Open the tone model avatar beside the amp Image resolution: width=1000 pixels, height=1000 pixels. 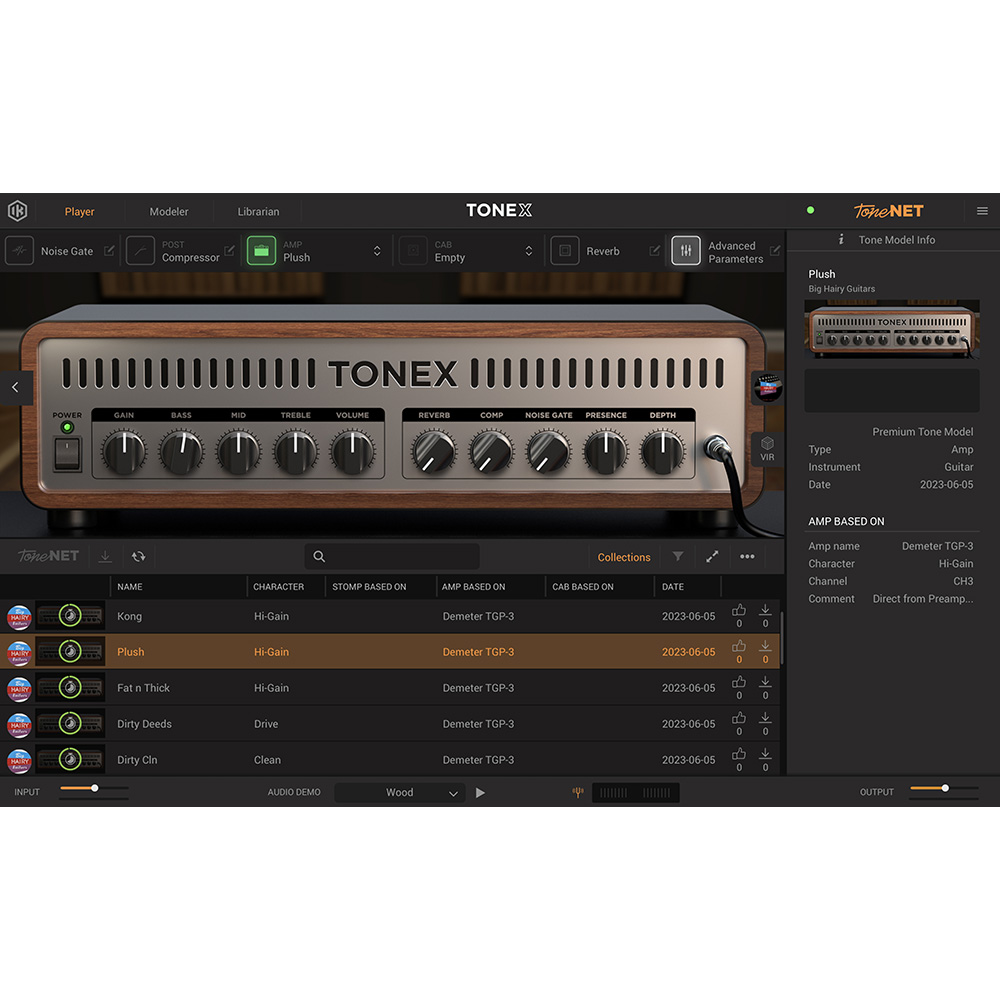click(x=767, y=387)
